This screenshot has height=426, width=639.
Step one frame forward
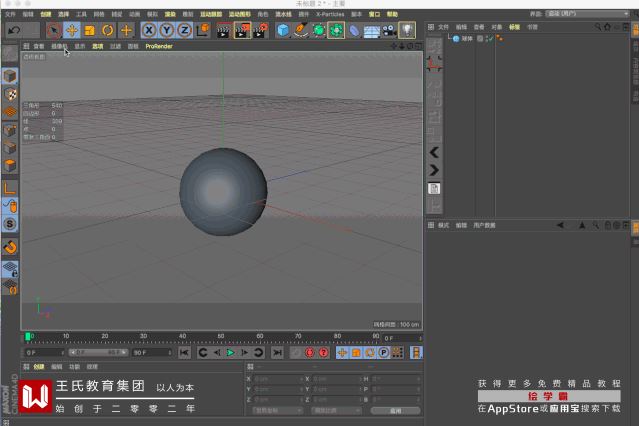tap(245, 353)
